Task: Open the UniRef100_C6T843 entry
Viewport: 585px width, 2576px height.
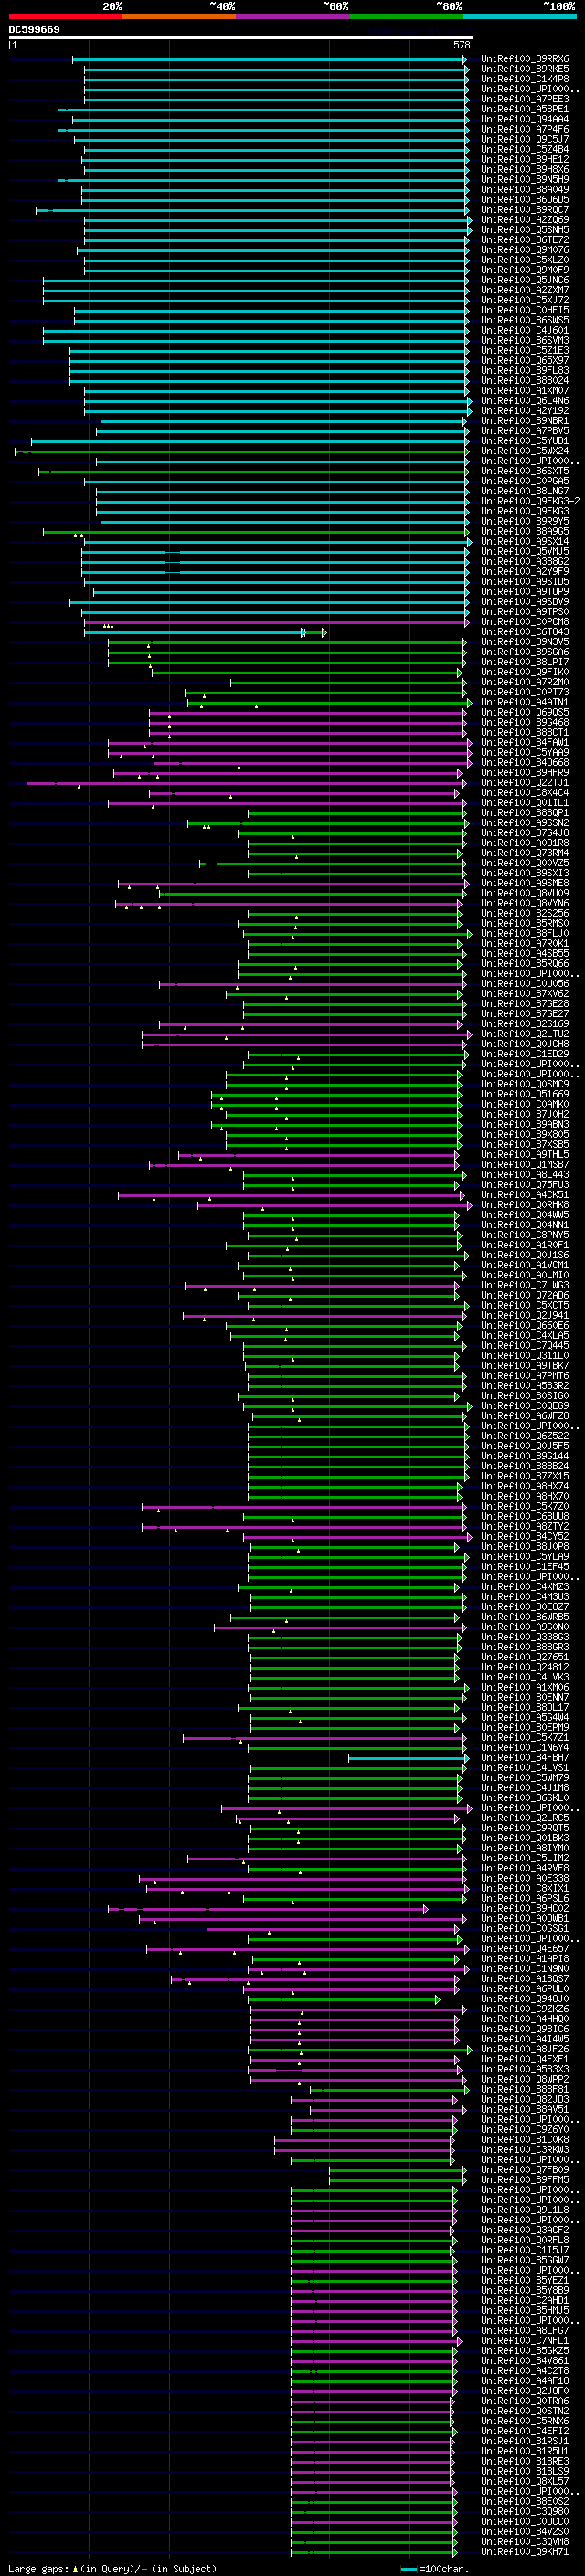Action: tap(524, 632)
